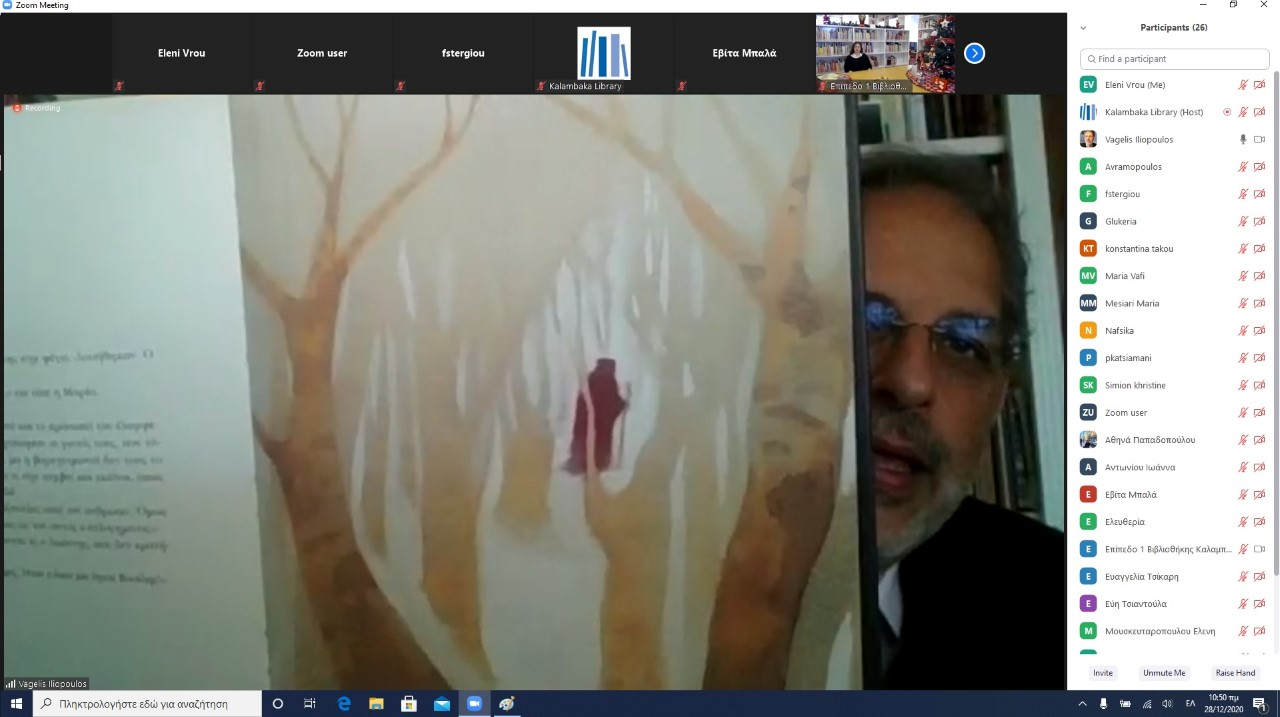Screen dimensions: 1280x717
Task: Select konstantina takou in the participants list
Action: [1139, 248]
